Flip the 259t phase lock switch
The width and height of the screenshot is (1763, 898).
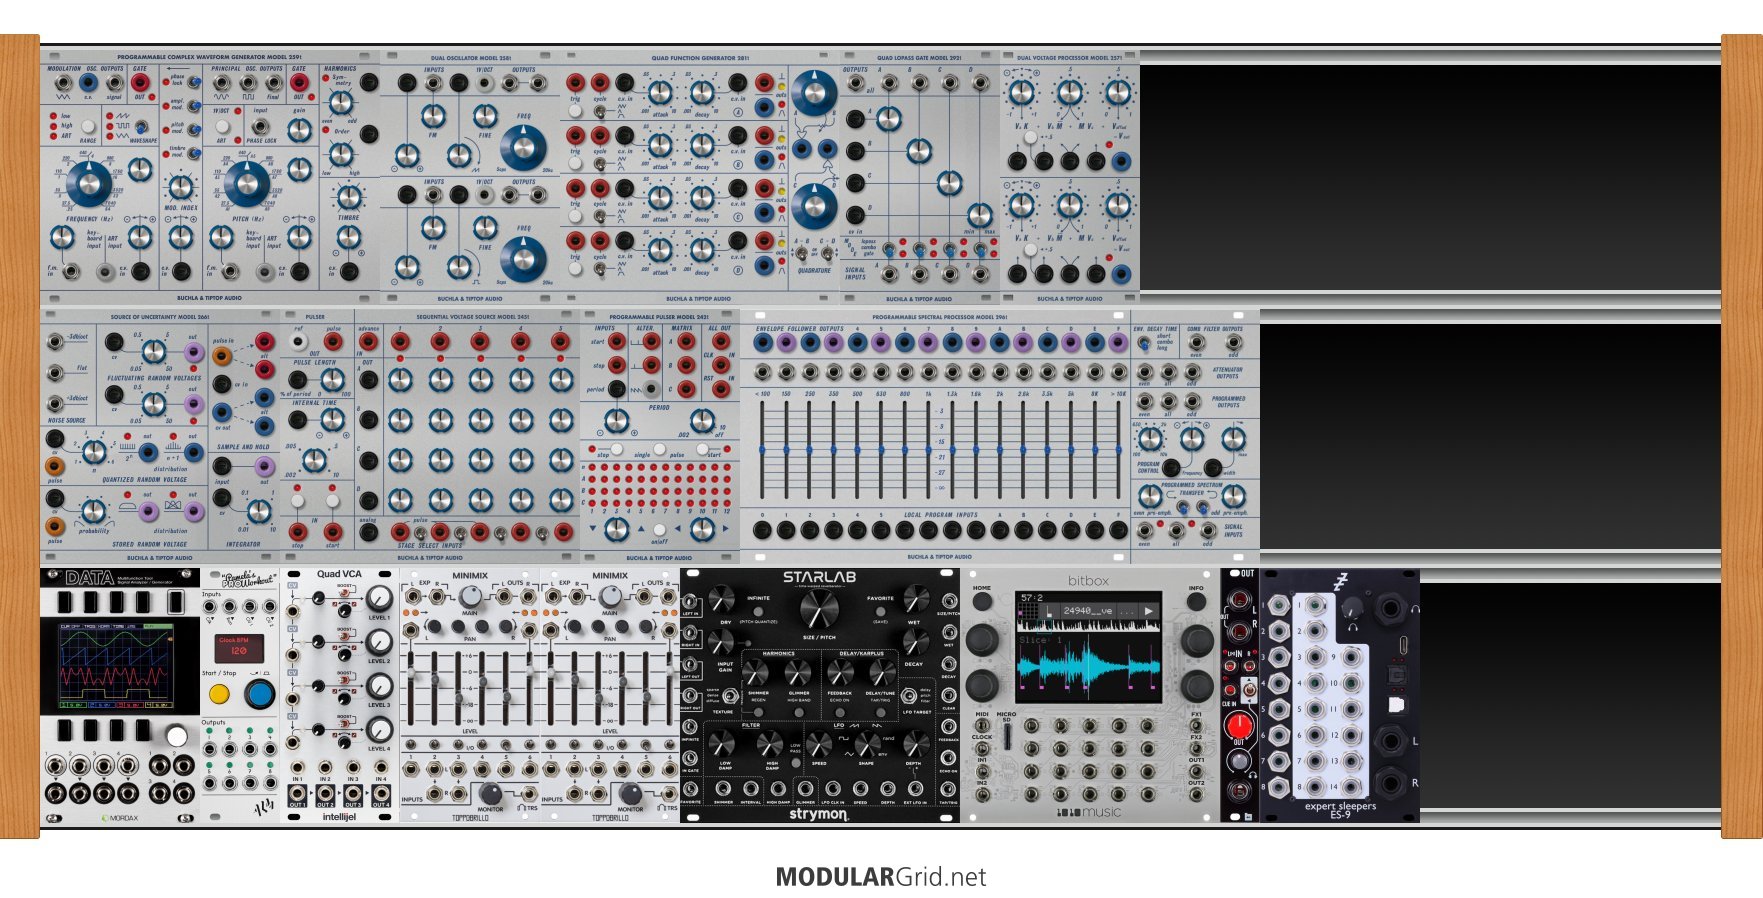(192, 80)
